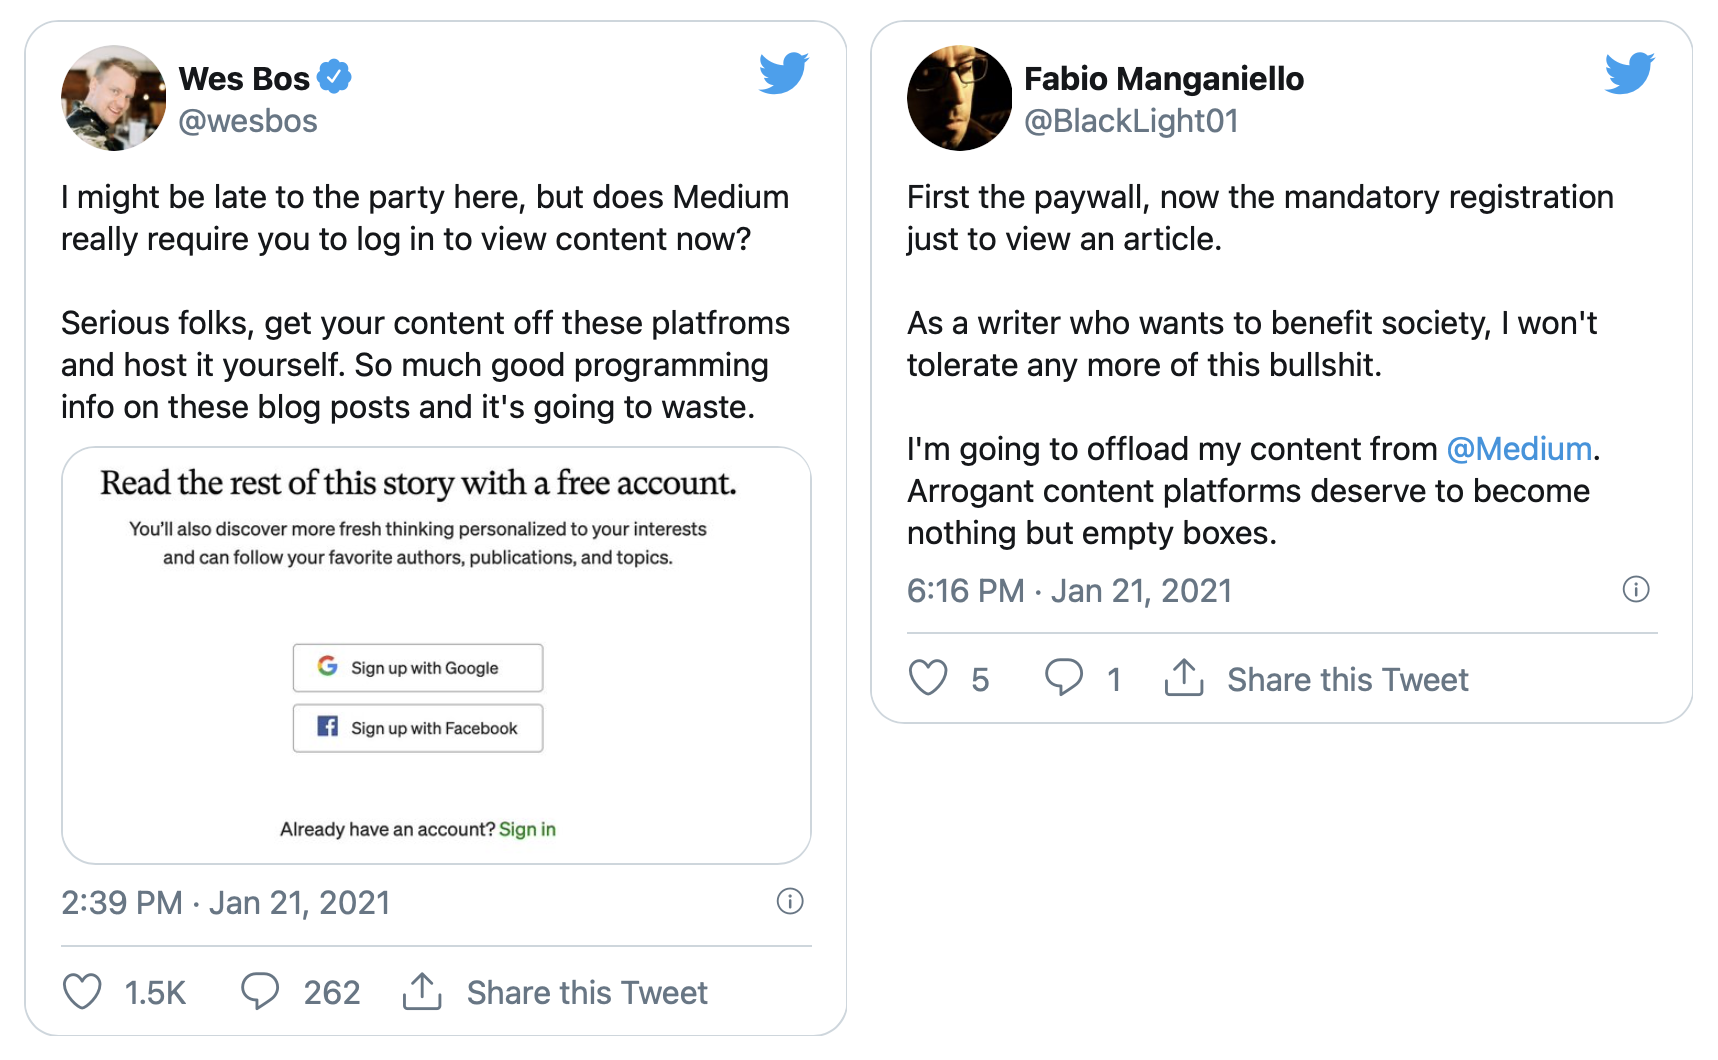Click Sign up with Google button

(x=418, y=667)
